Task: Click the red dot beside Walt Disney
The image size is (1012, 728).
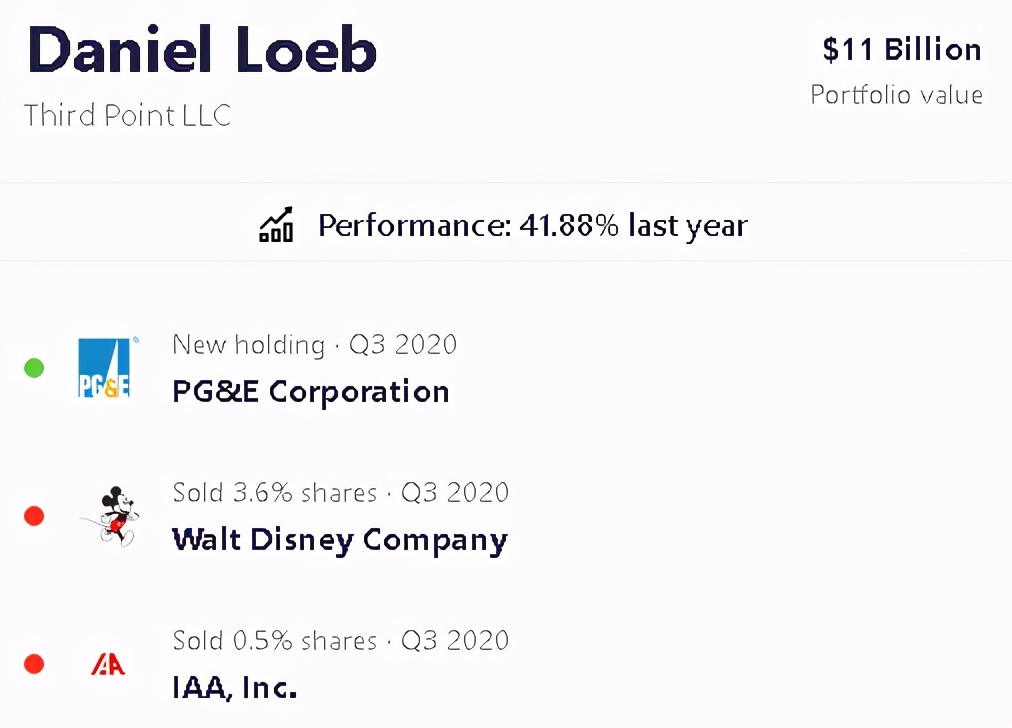Action: pyautogui.click(x=34, y=516)
